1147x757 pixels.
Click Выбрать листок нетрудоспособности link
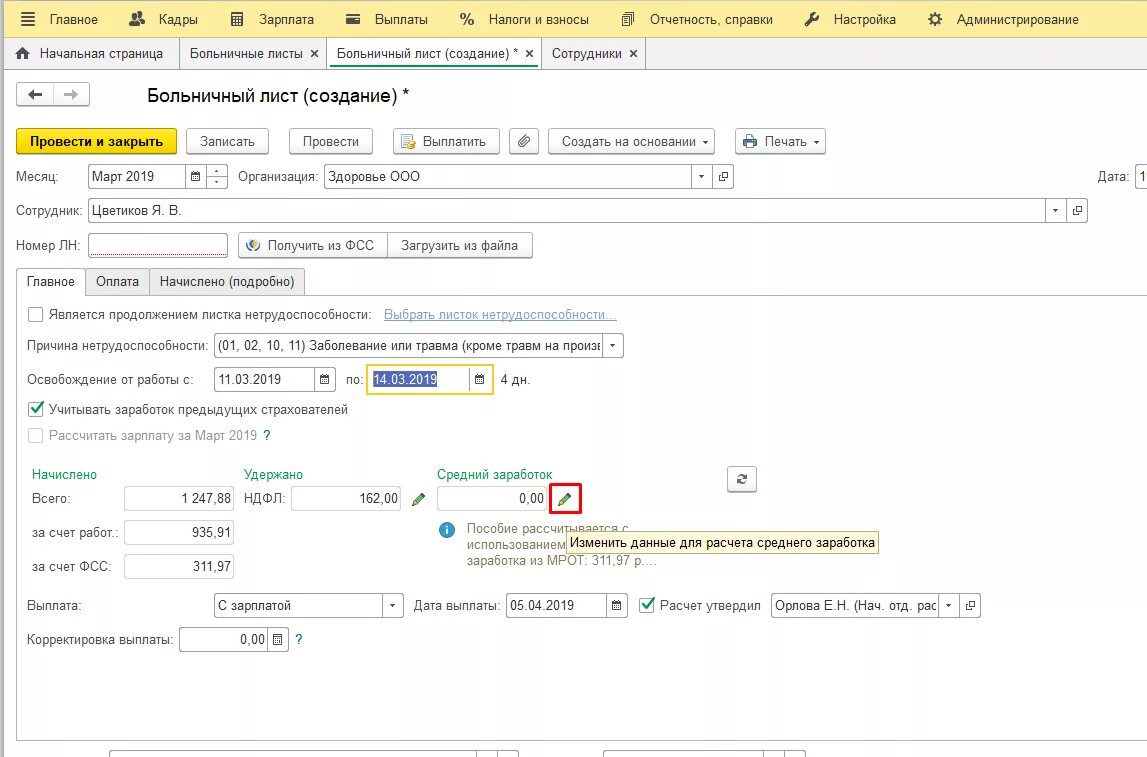500,315
